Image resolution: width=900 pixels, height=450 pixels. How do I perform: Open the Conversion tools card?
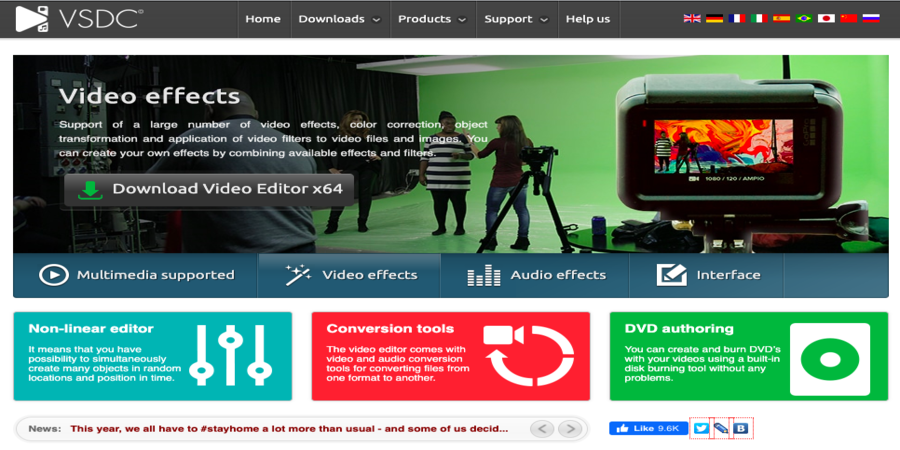click(x=451, y=356)
